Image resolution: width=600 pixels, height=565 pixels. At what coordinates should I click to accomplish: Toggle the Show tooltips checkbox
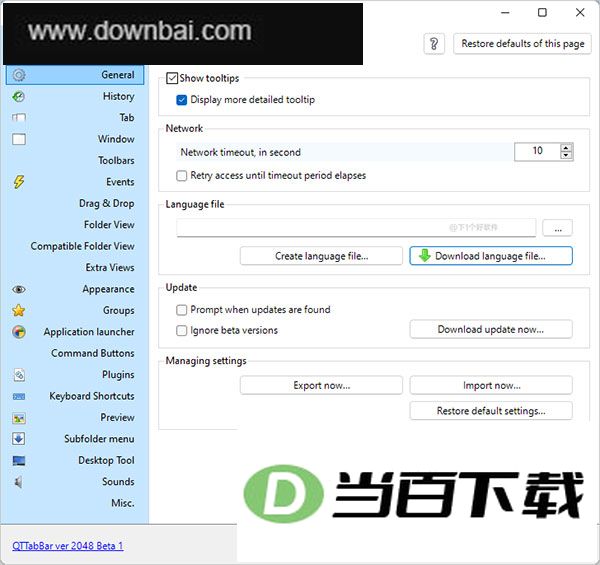(172, 78)
